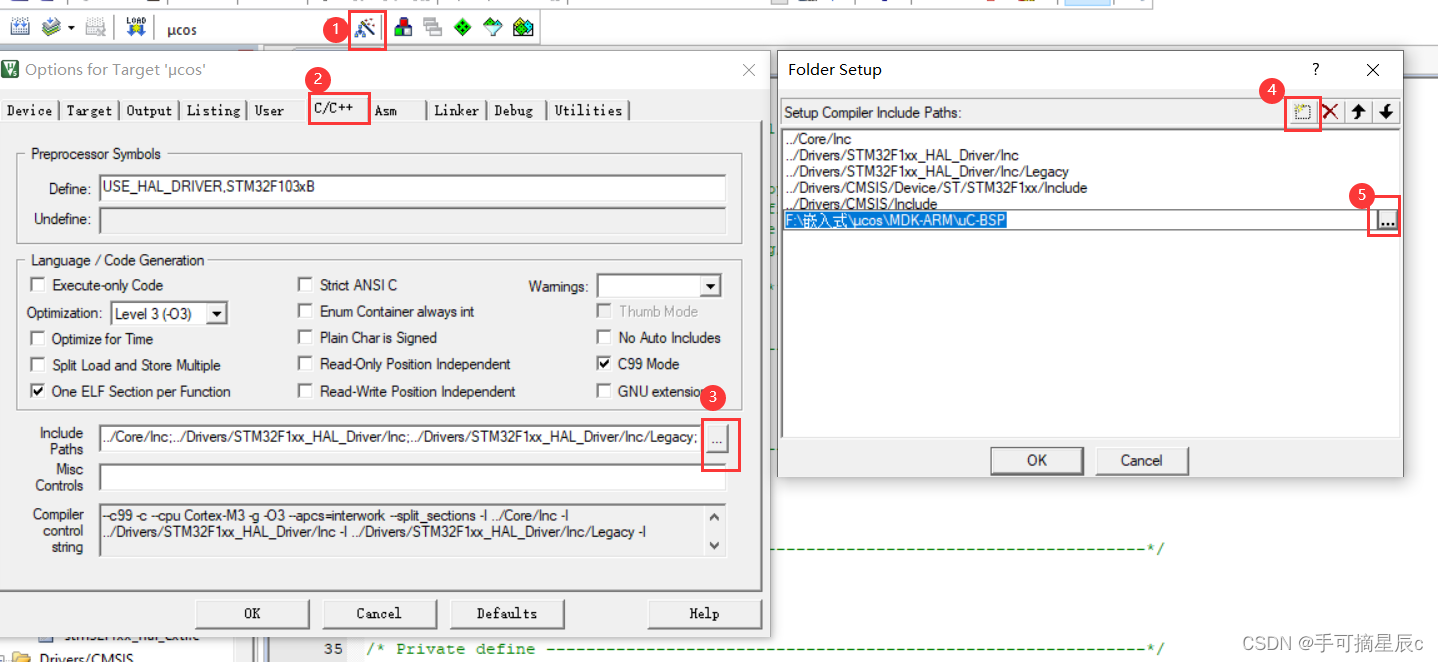Image resolution: width=1438 pixels, height=662 pixels.
Task: Toggle Read-Write Position Independent checkbox
Action: [x=305, y=391]
